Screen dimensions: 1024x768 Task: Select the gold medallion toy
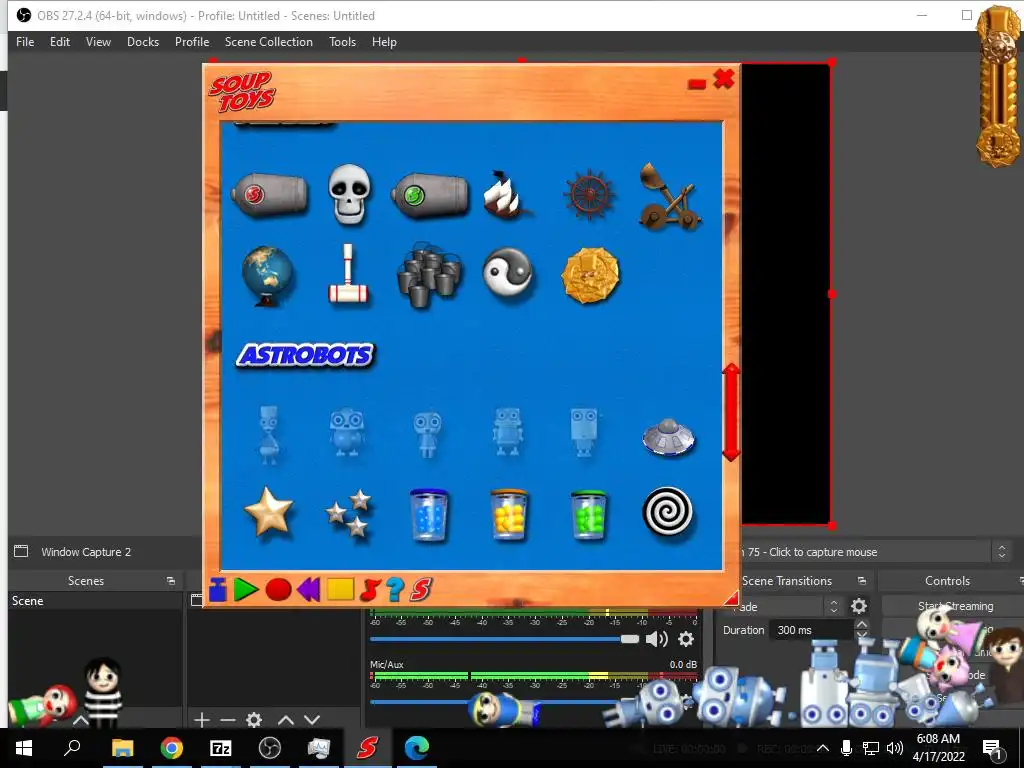tap(590, 275)
